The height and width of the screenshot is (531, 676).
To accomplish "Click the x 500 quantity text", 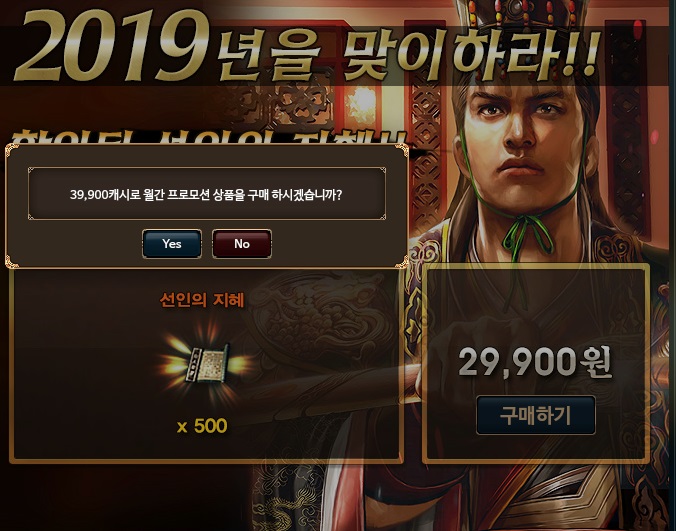I will coord(202,426).
